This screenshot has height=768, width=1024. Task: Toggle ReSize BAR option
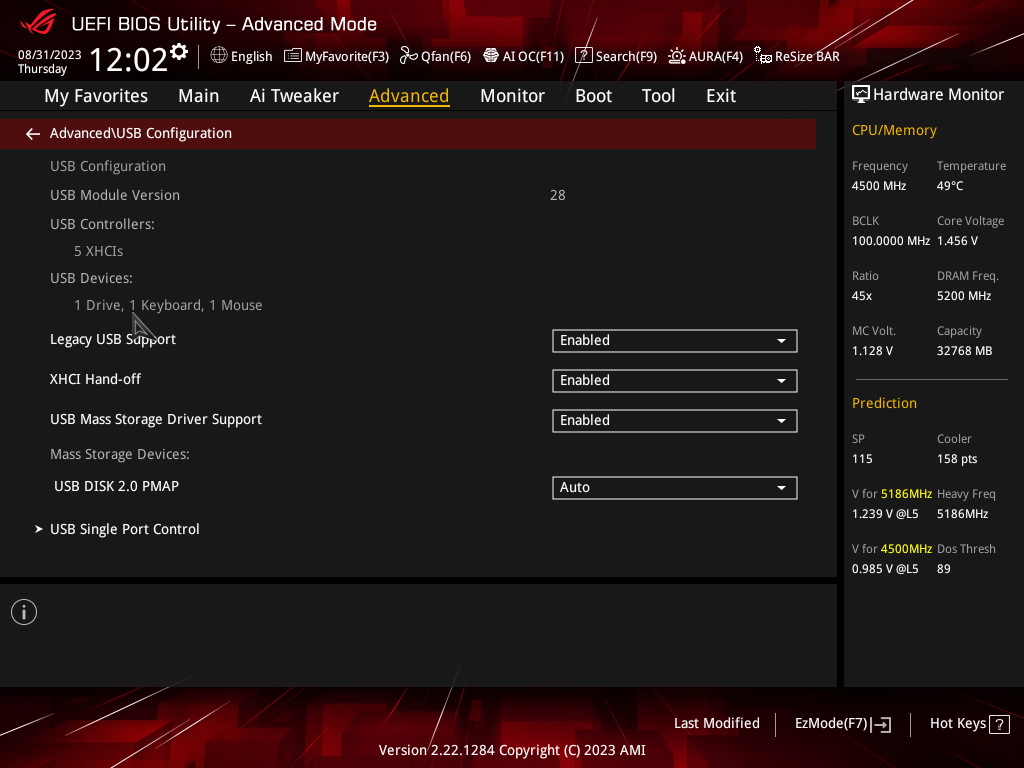(x=797, y=56)
